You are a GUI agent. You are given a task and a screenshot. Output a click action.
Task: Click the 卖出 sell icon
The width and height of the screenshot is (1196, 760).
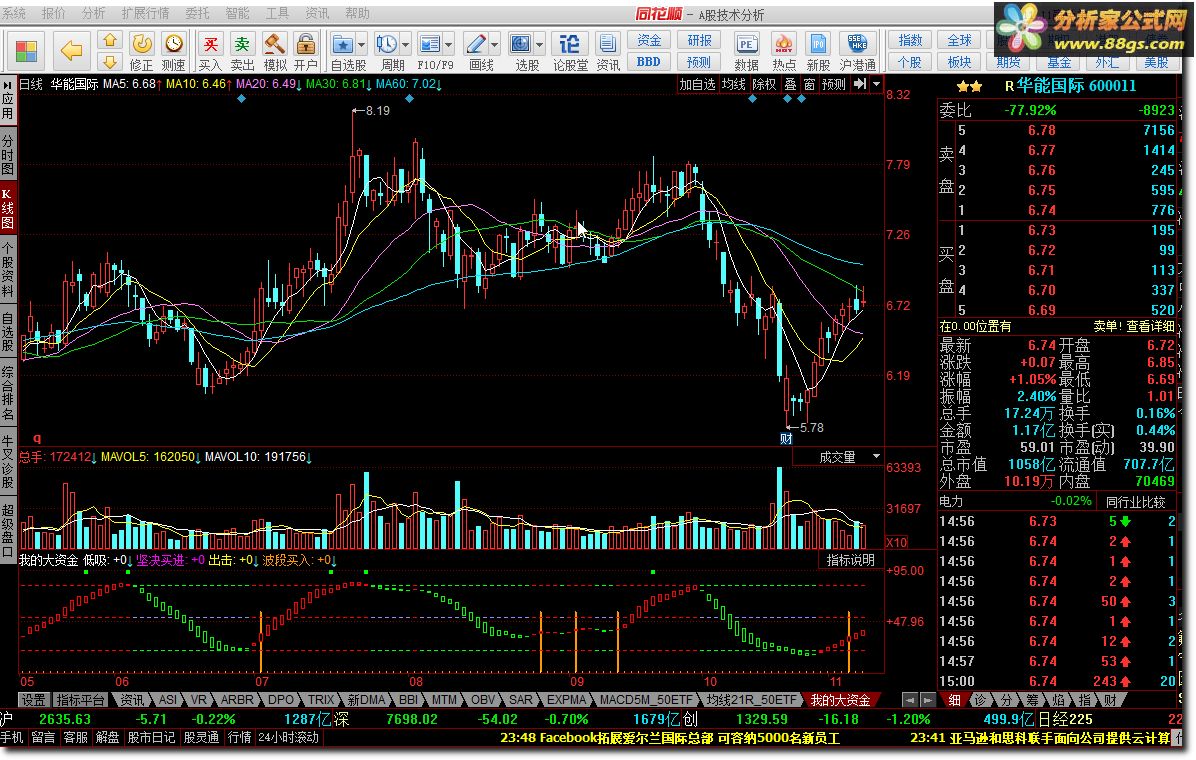(243, 51)
